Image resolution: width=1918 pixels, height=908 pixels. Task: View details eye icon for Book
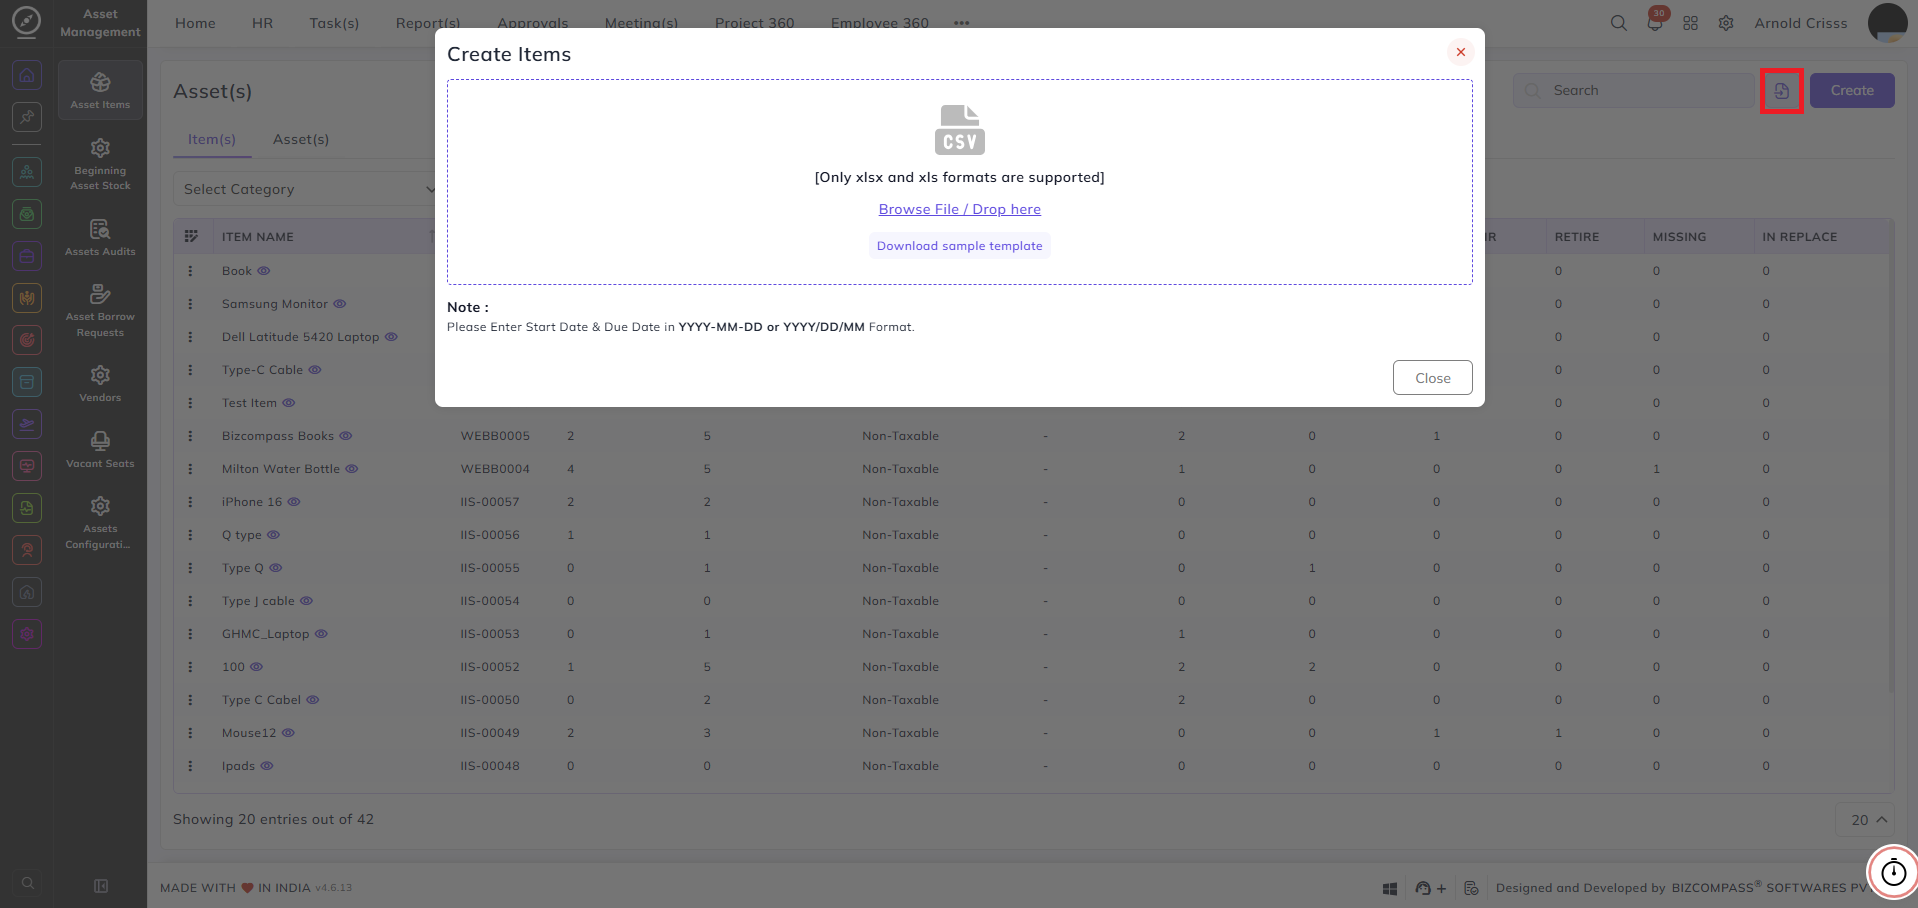[x=264, y=271]
